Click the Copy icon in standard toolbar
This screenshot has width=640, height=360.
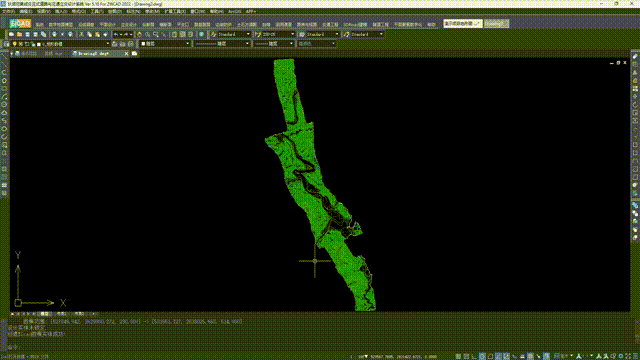point(89,34)
